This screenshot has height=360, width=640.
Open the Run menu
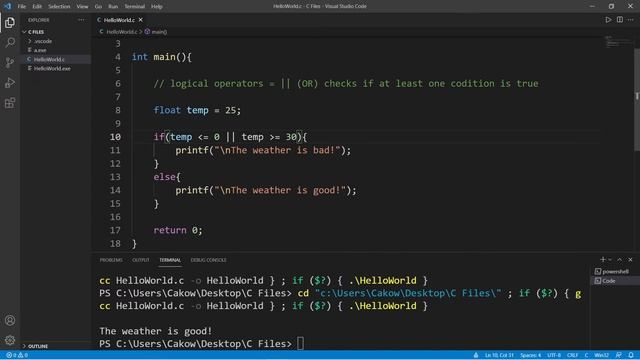[113, 6]
